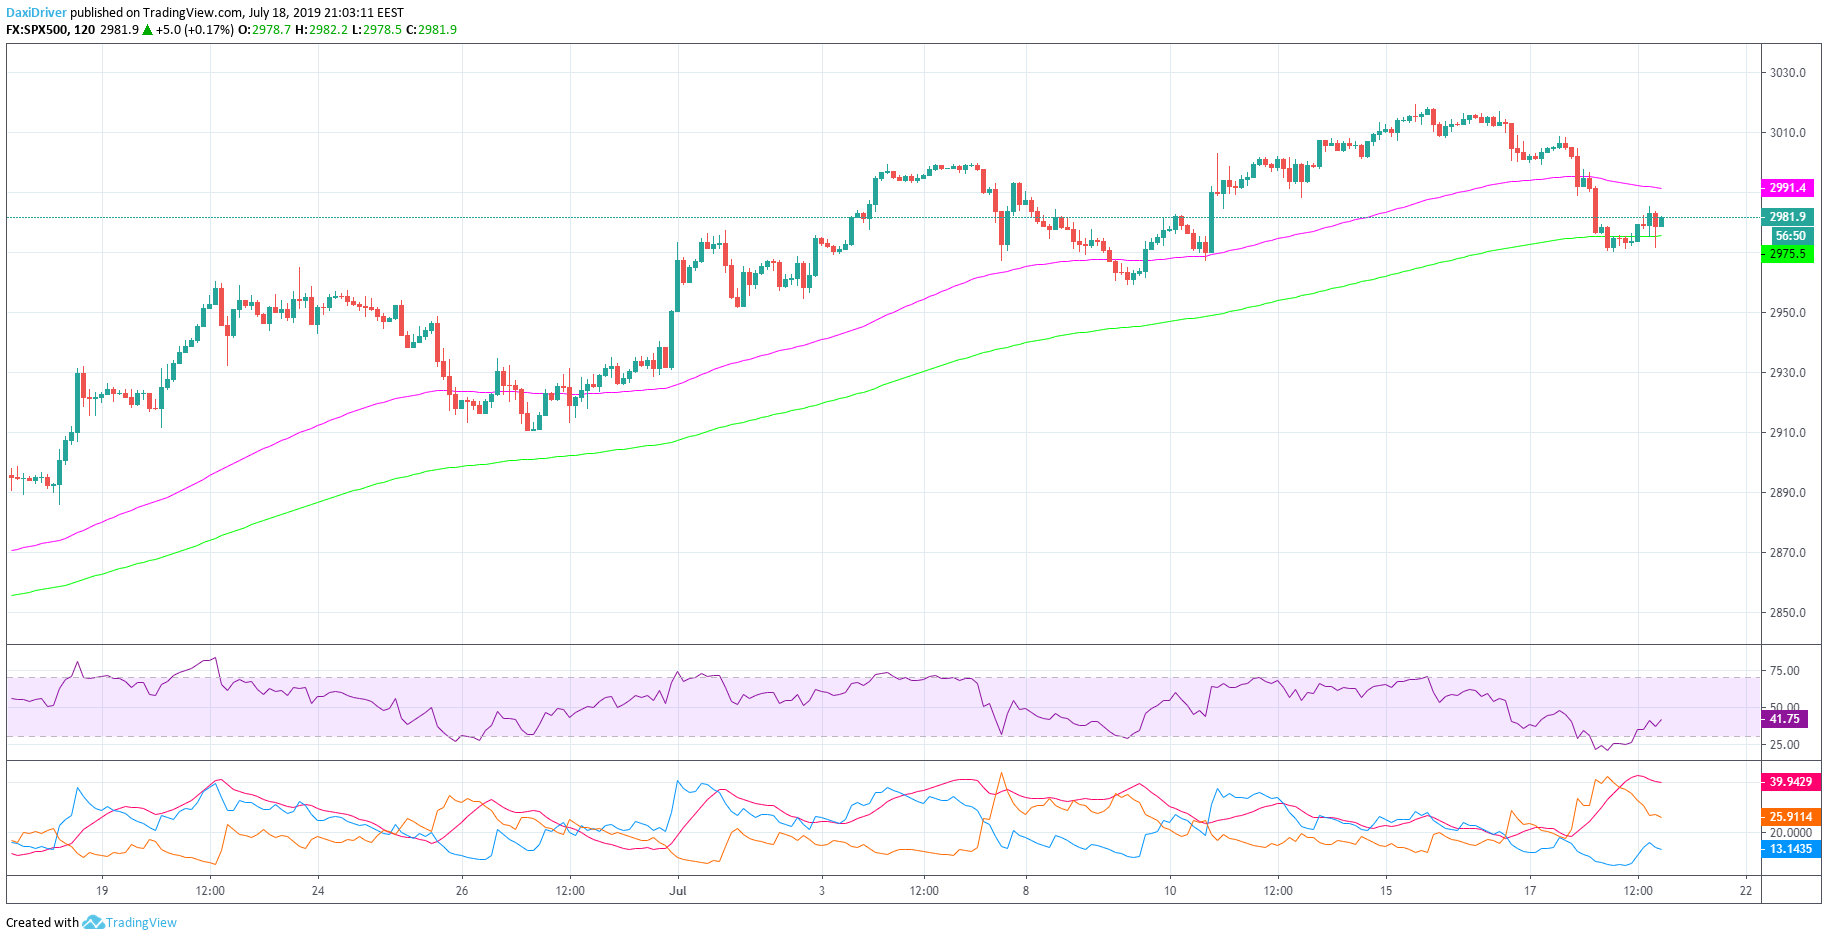The width and height of the screenshot is (1828, 940).
Task: Click the RSI 75.00 axis label
Action: 1785,671
